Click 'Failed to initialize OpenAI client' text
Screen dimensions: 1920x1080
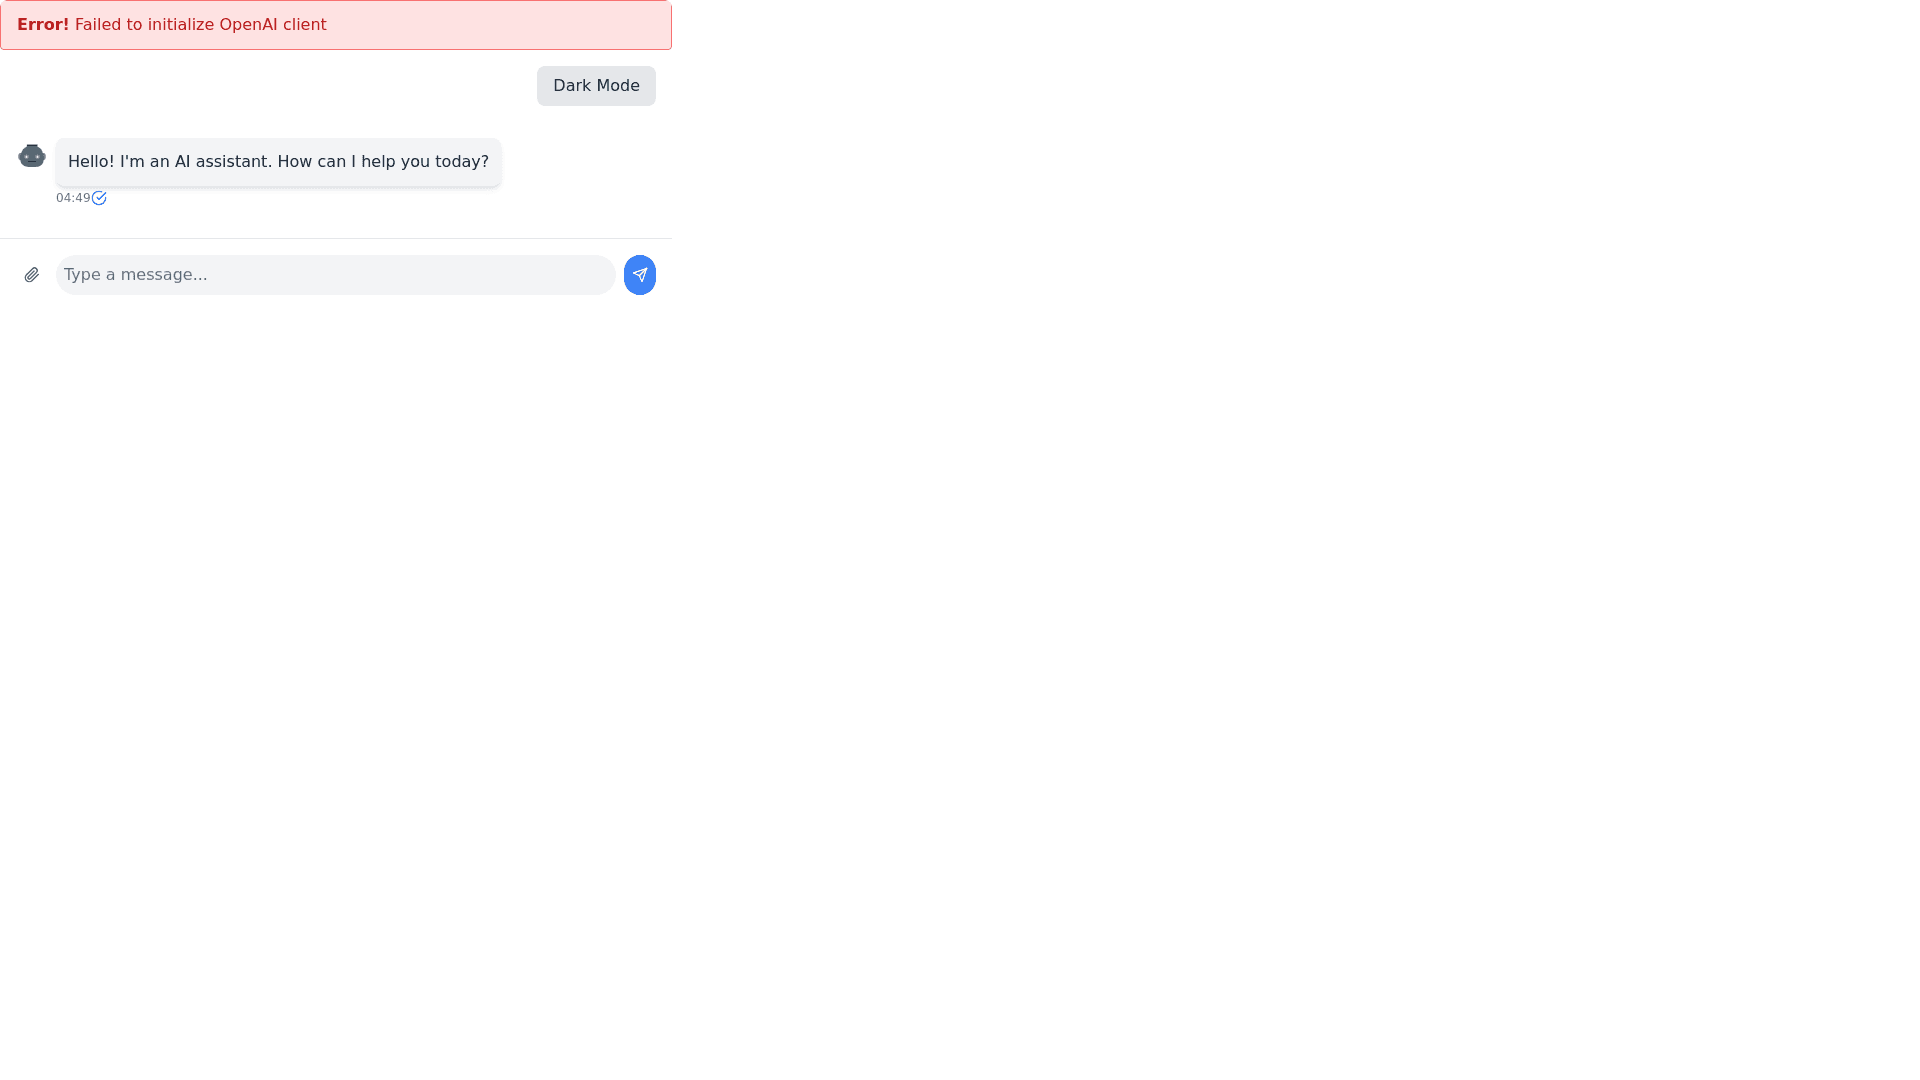pos(201,25)
